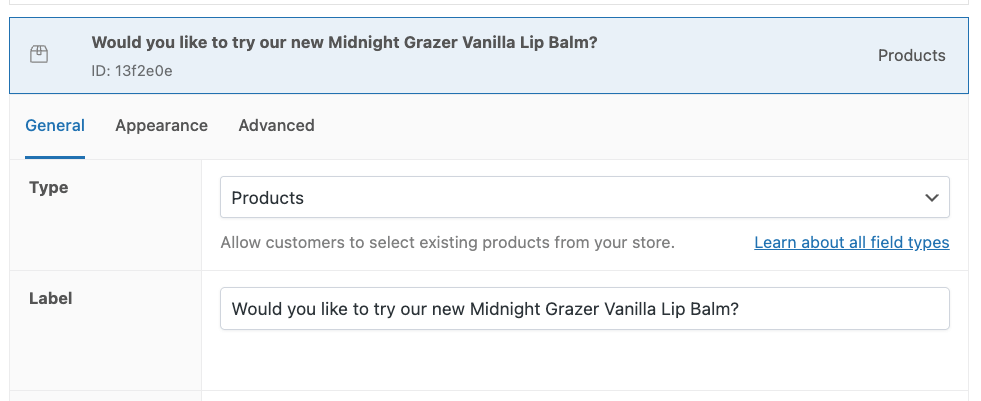Click the Products type badge in header
Screen dimensions: 981x401
[x=912, y=56]
